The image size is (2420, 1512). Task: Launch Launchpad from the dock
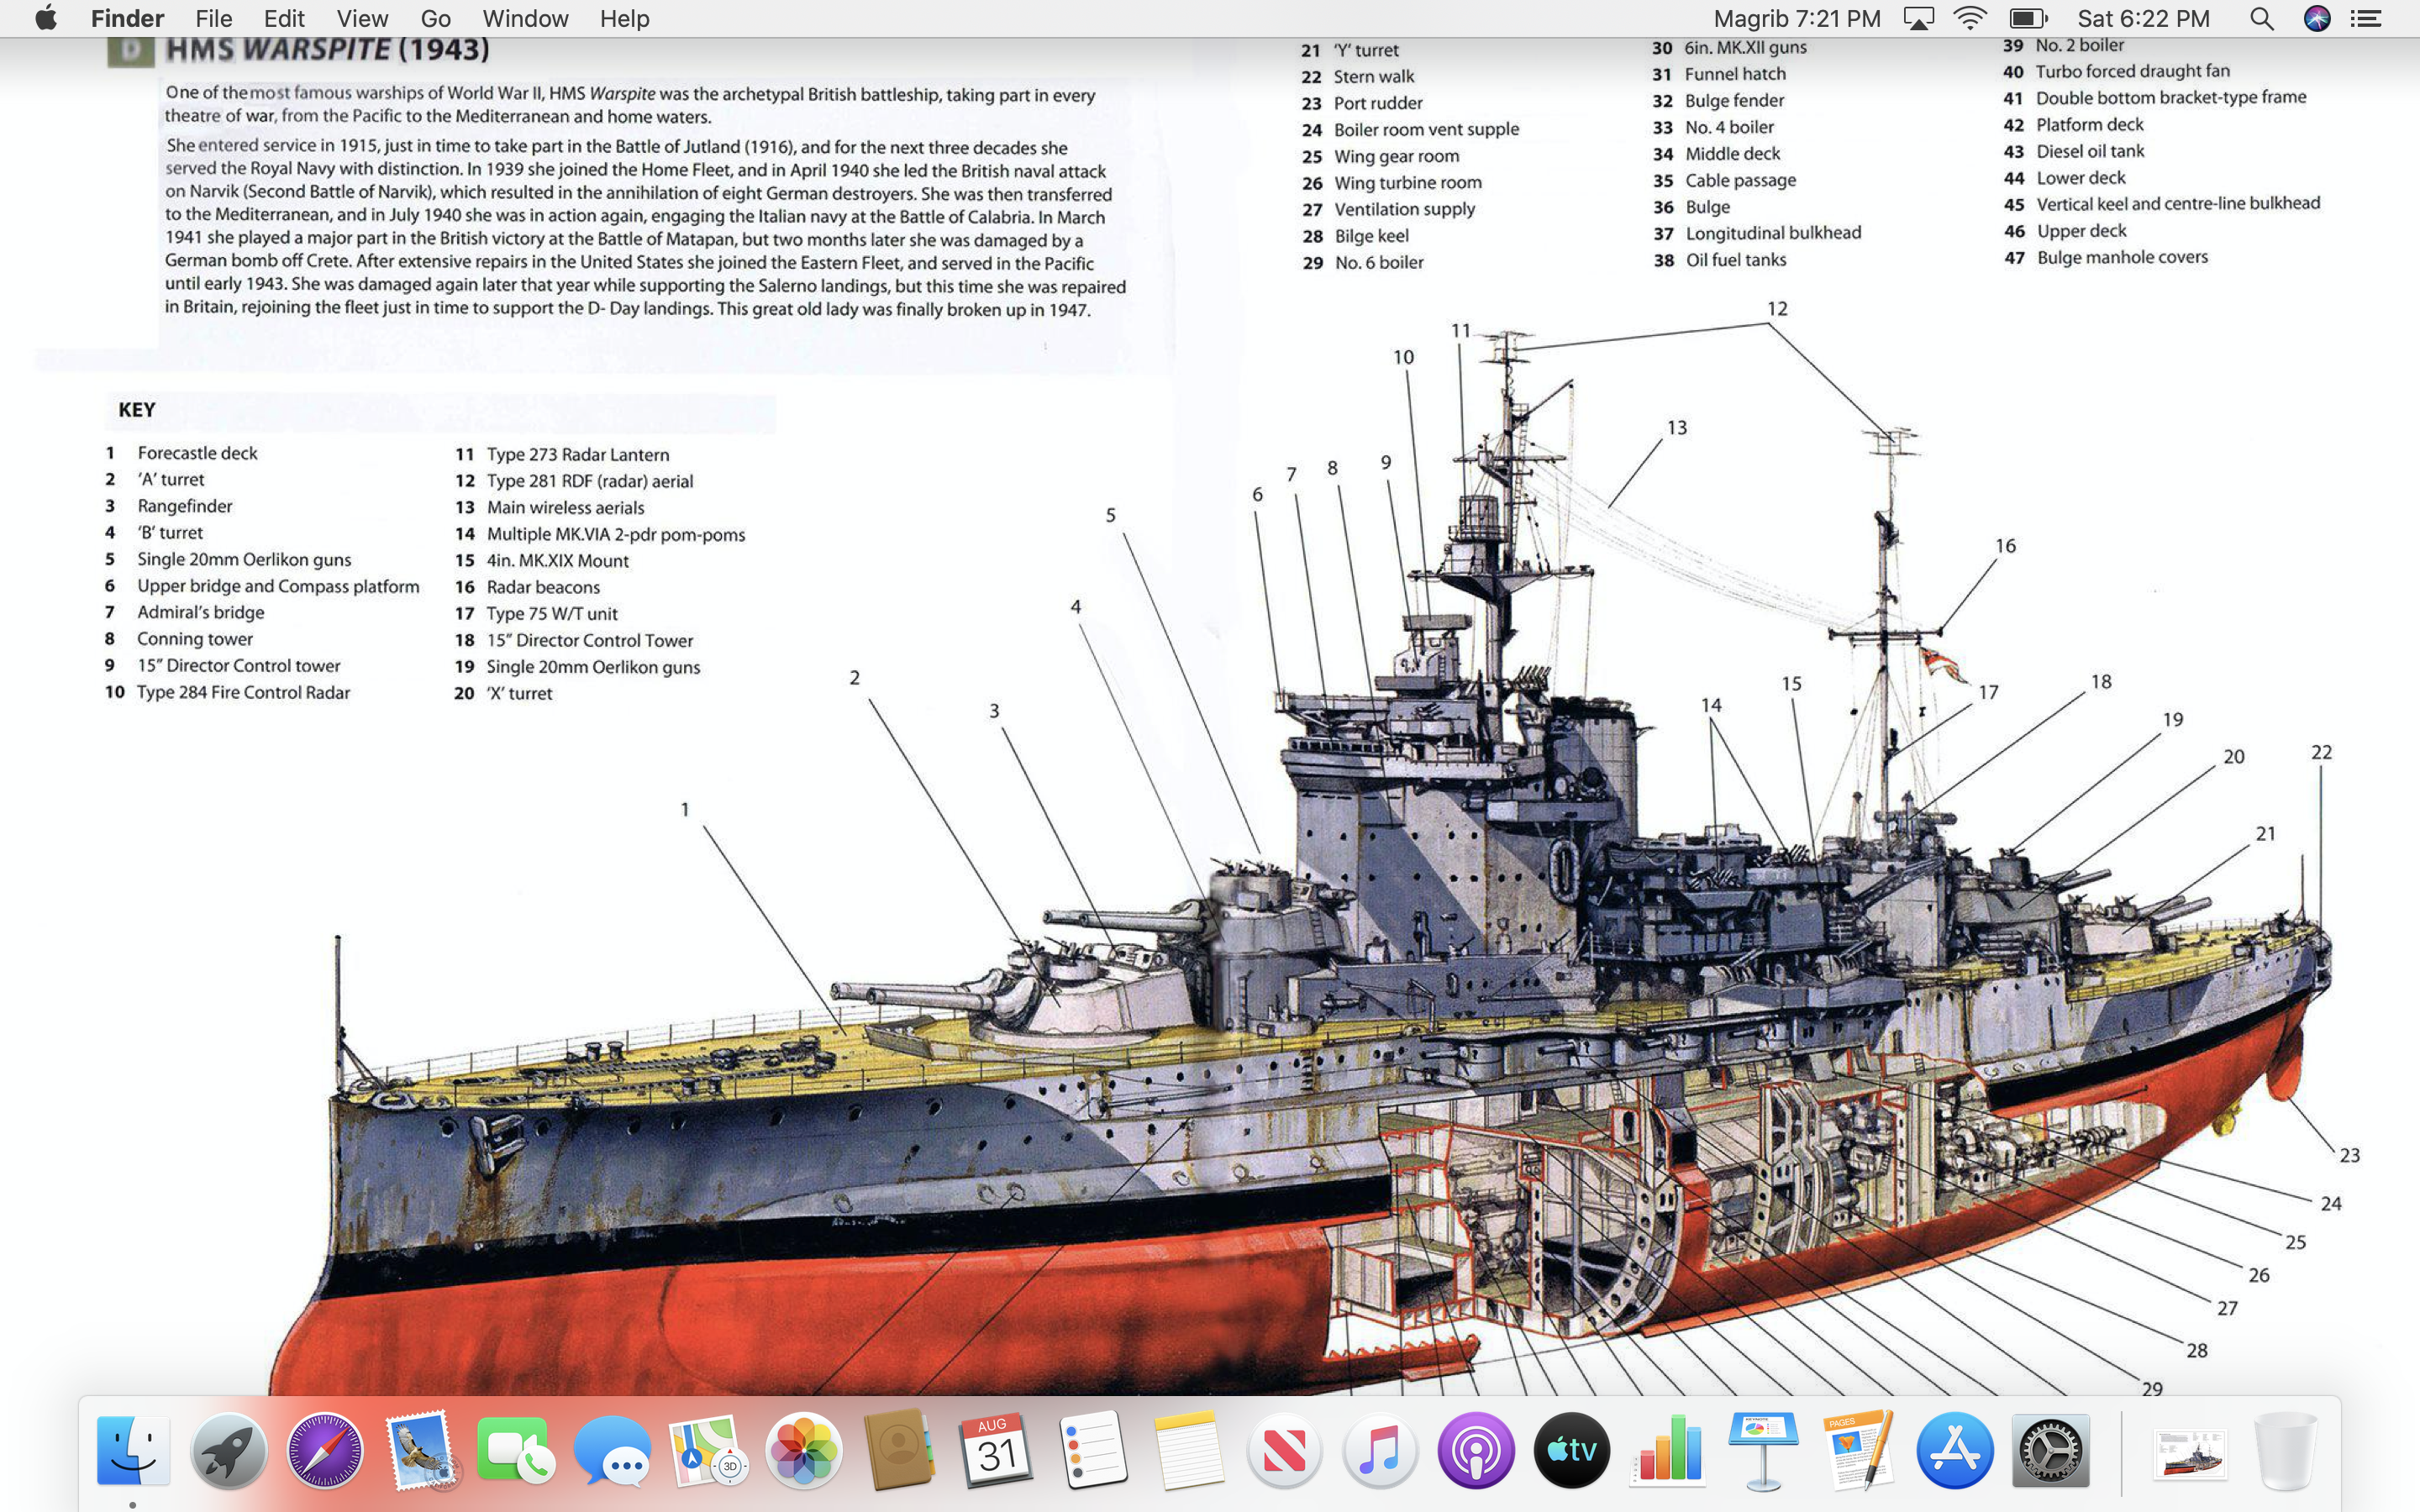[229, 1450]
